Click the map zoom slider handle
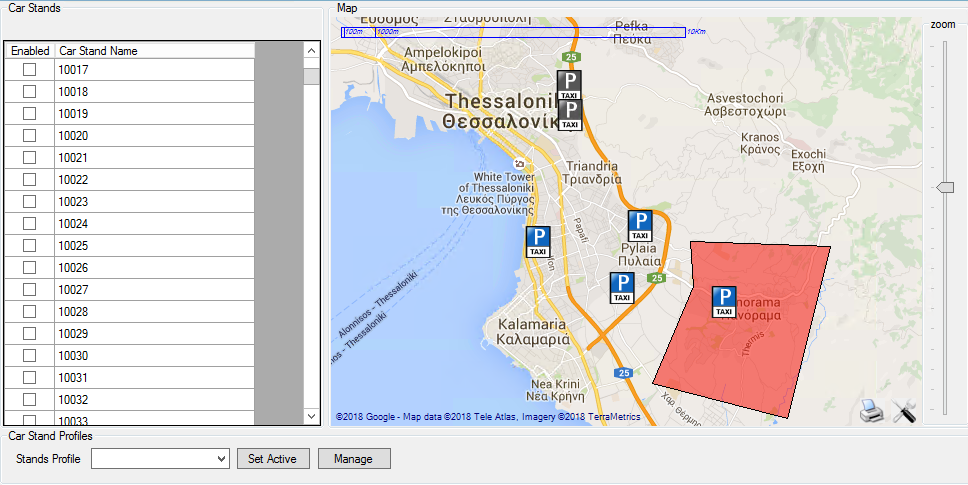Viewport: 968px width, 485px height. pos(945,188)
